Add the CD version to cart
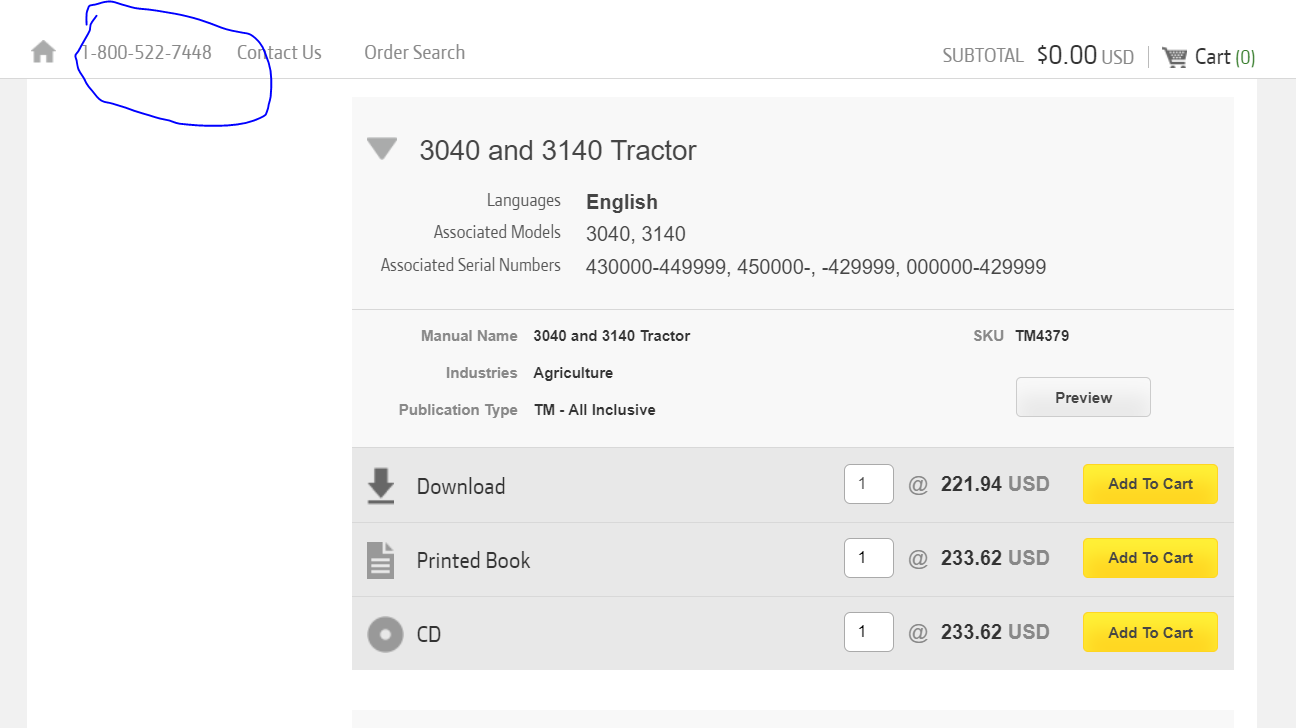The width and height of the screenshot is (1296, 728). pos(1150,632)
